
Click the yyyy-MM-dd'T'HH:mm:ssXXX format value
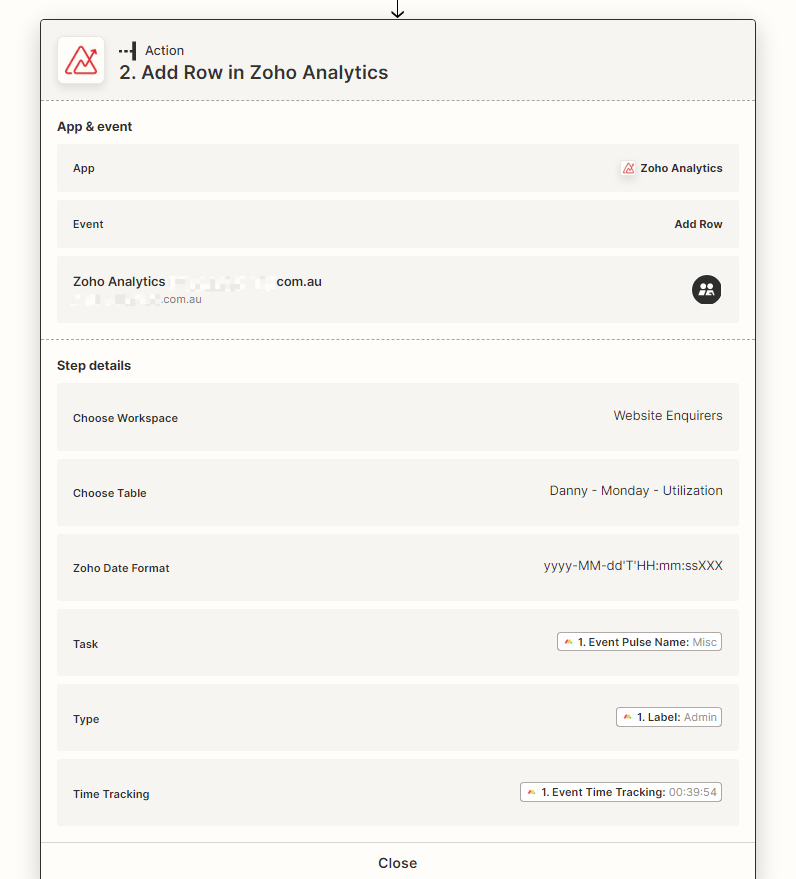coord(633,566)
